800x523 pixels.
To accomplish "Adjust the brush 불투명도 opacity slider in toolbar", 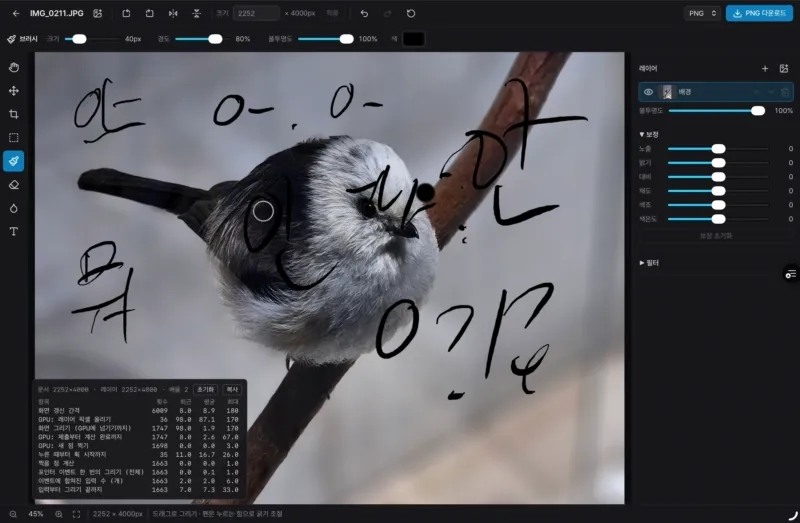I will 326,39.
